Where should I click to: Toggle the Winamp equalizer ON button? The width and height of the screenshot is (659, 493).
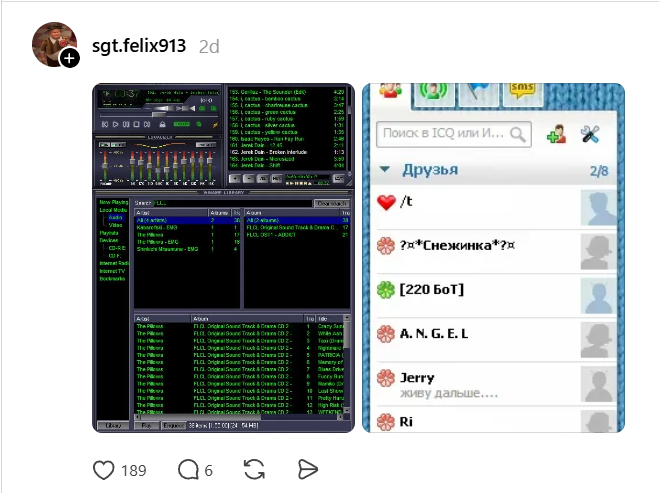click(104, 145)
